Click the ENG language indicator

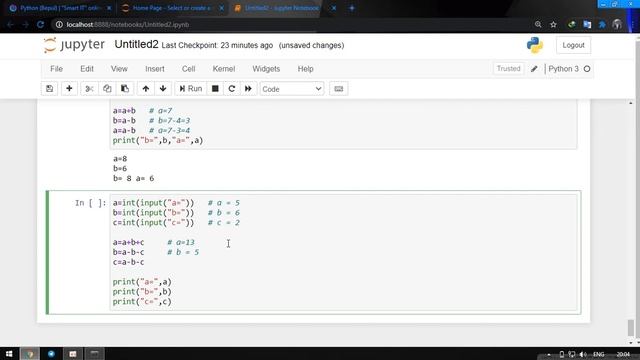598,354
